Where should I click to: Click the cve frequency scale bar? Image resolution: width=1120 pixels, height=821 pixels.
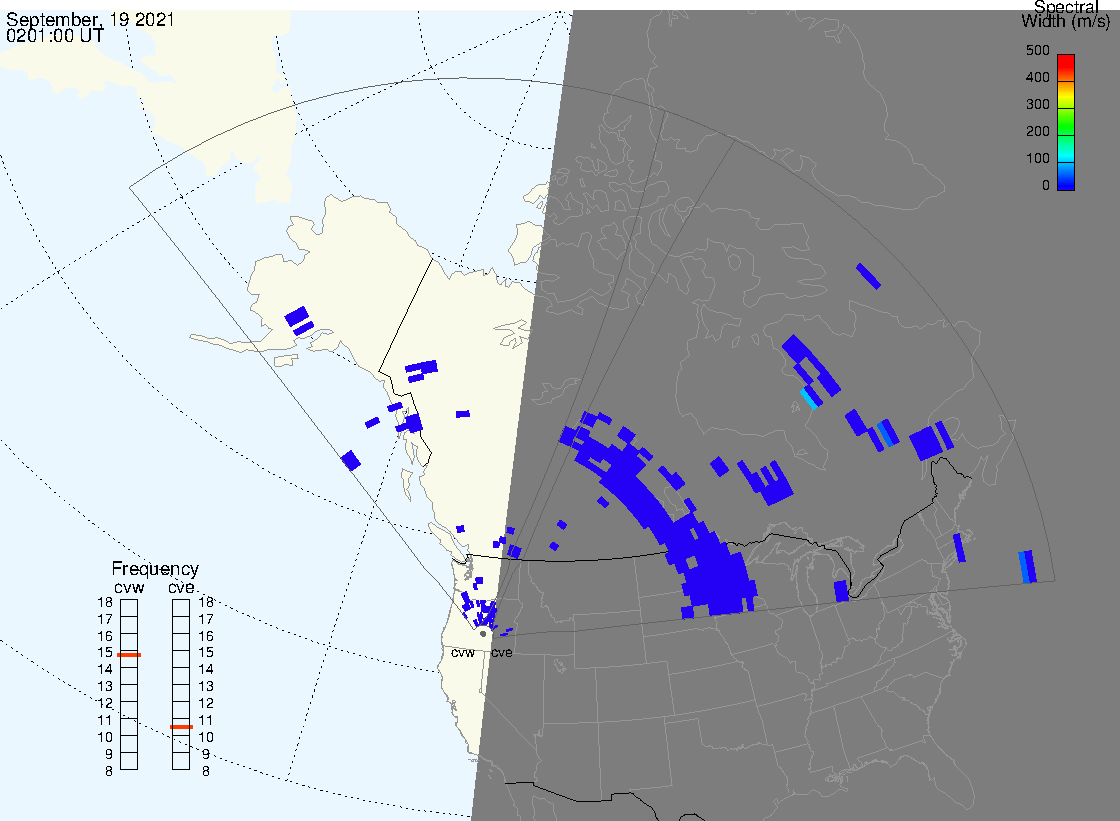coord(181,685)
